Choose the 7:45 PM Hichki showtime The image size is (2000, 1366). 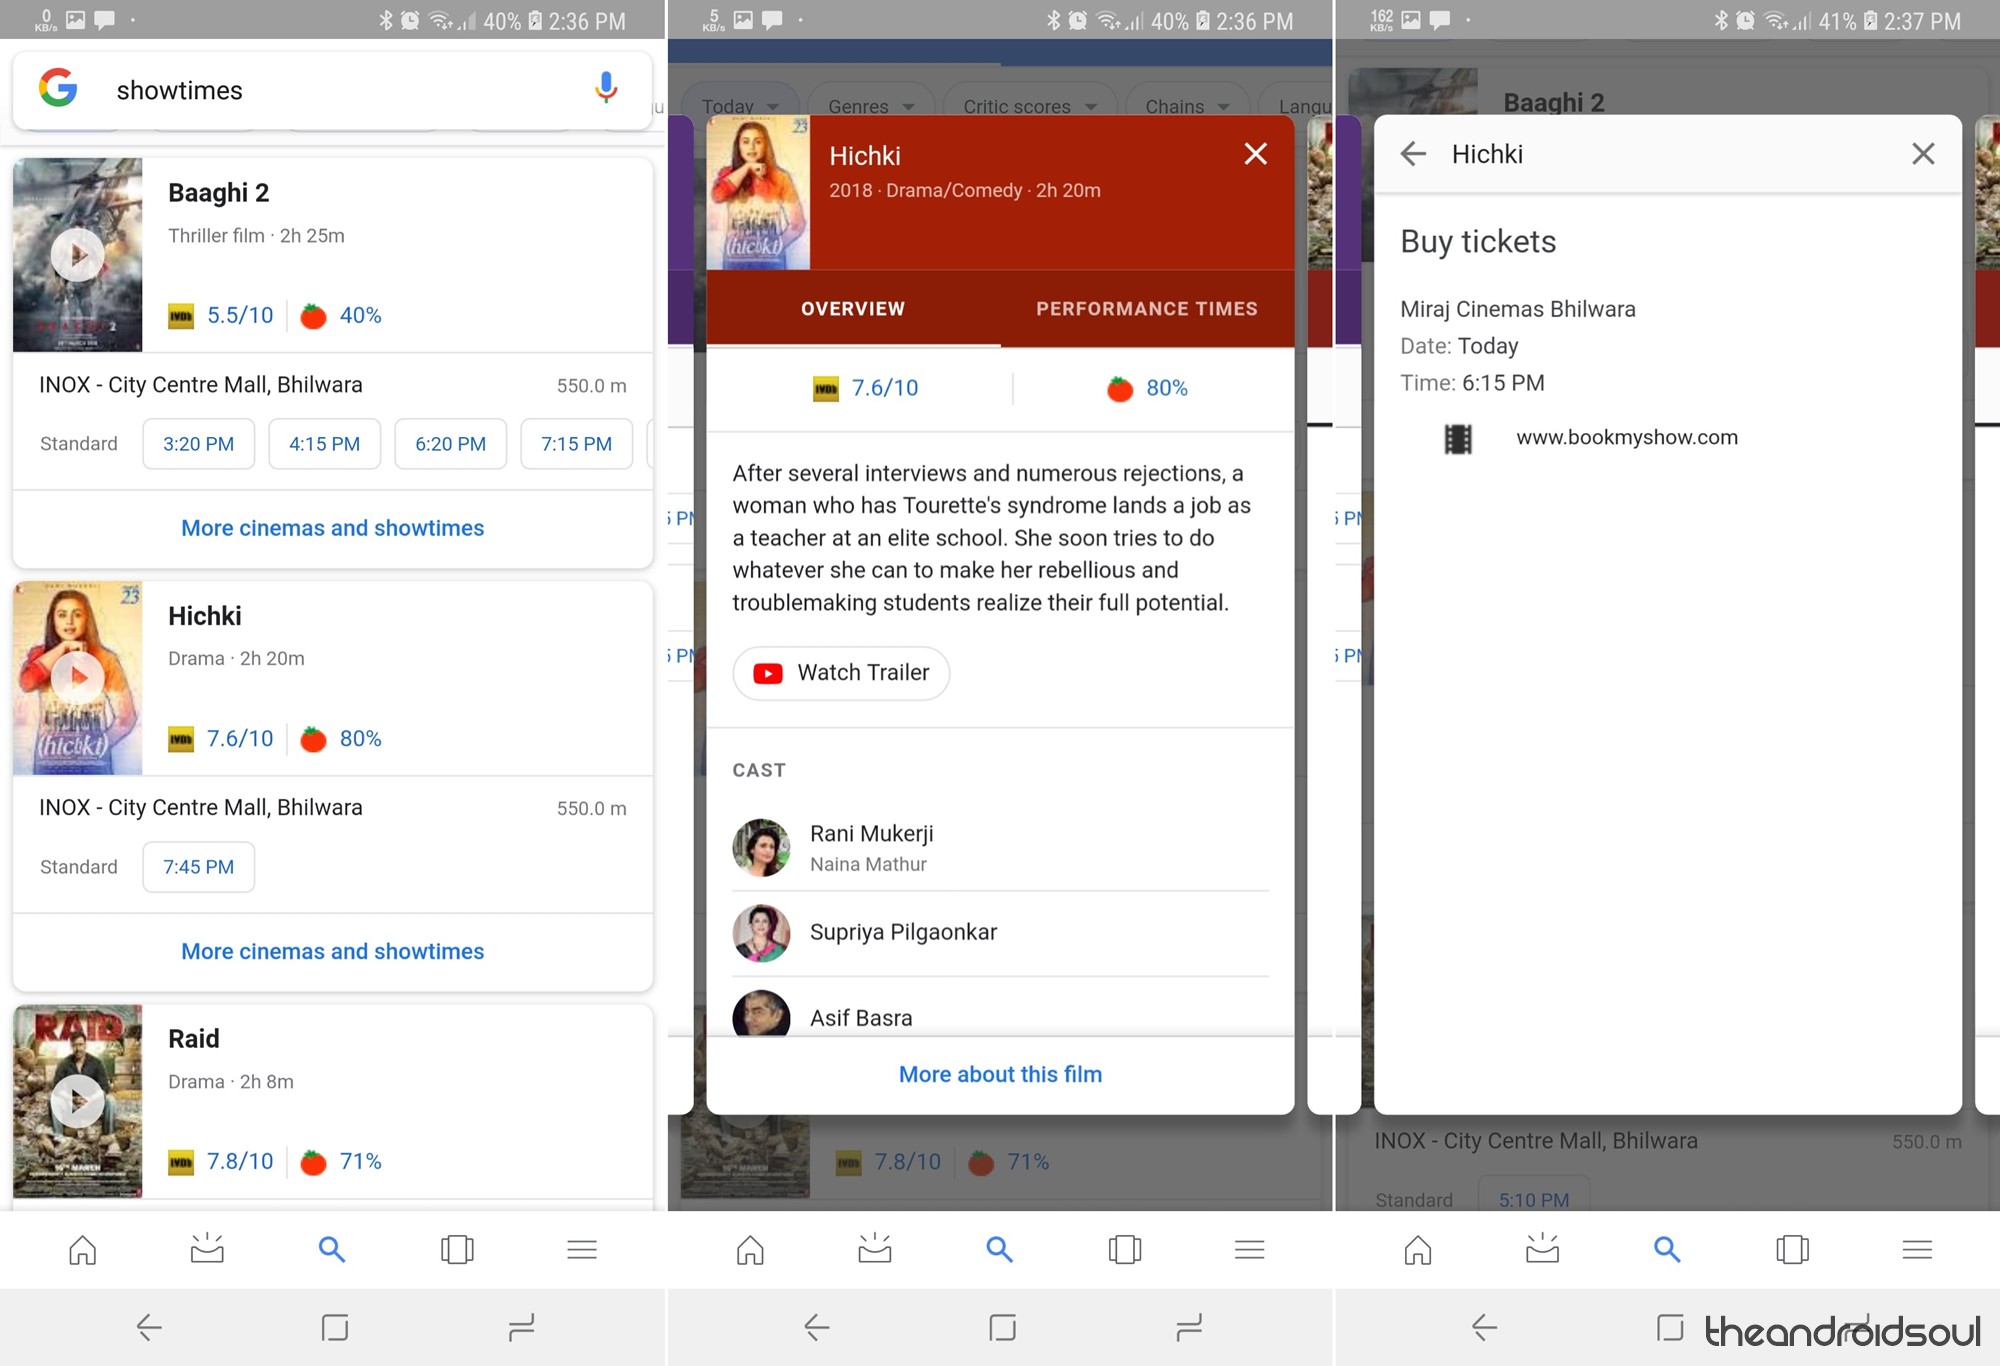tap(198, 867)
